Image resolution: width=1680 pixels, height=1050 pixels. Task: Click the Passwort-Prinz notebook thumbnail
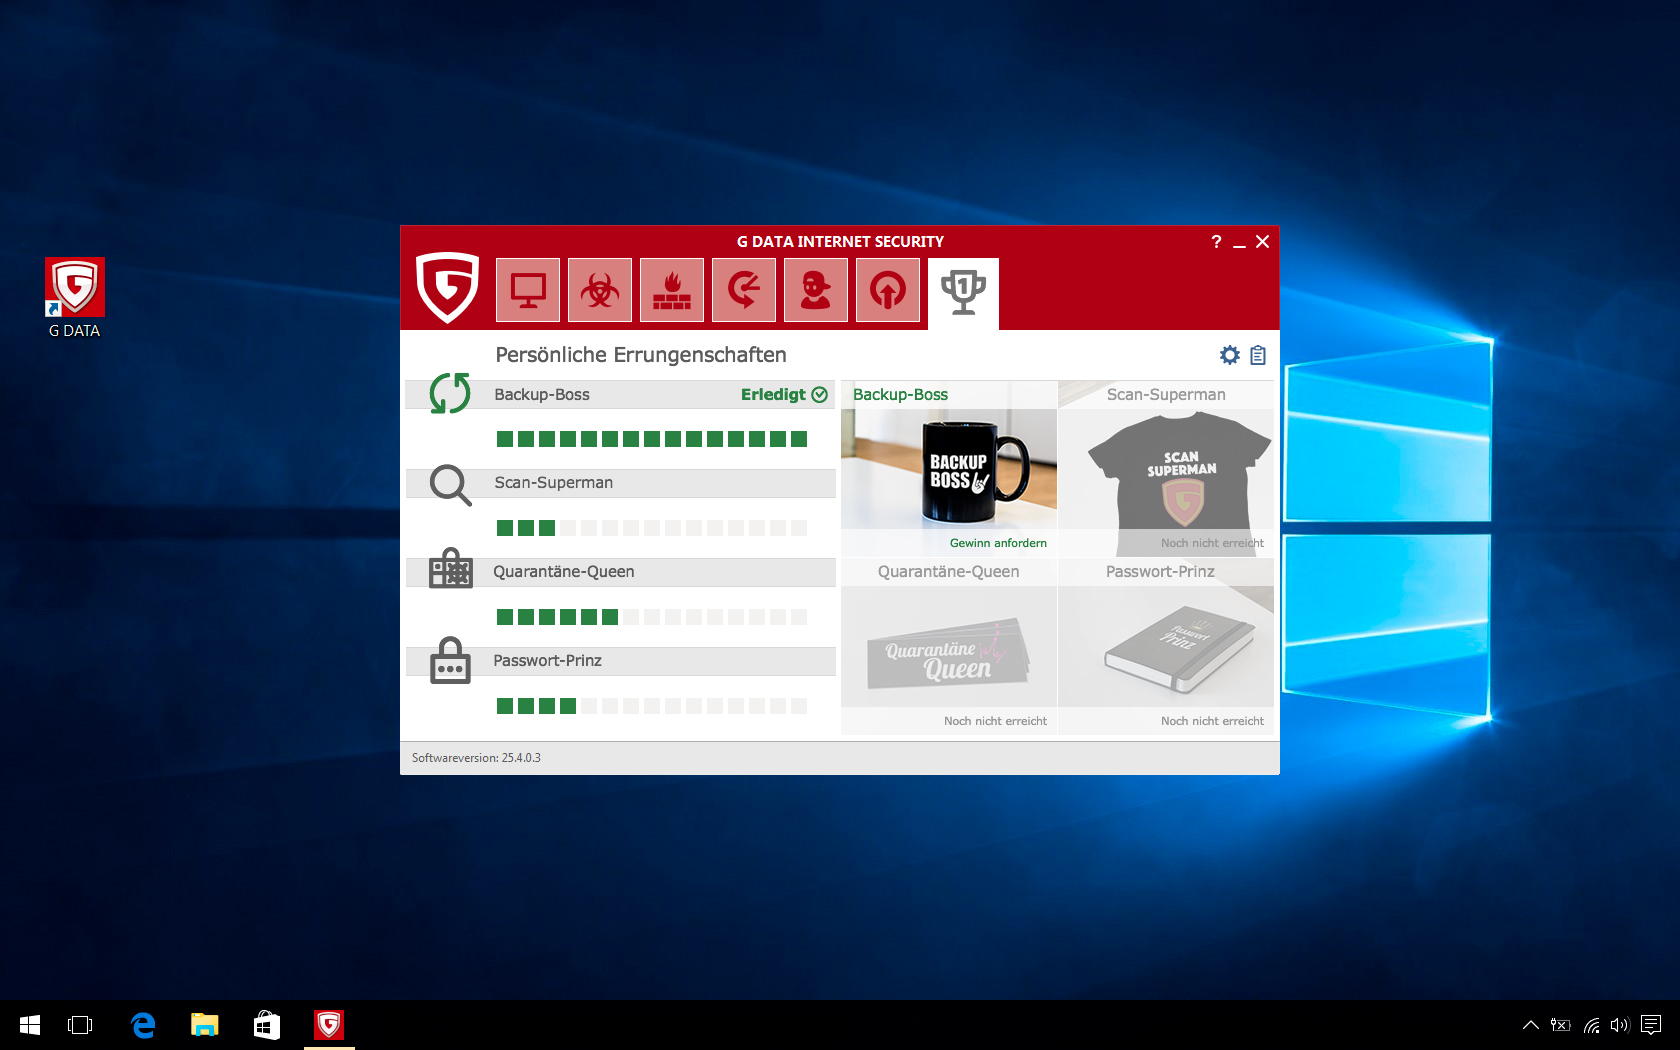[1166, 647]
